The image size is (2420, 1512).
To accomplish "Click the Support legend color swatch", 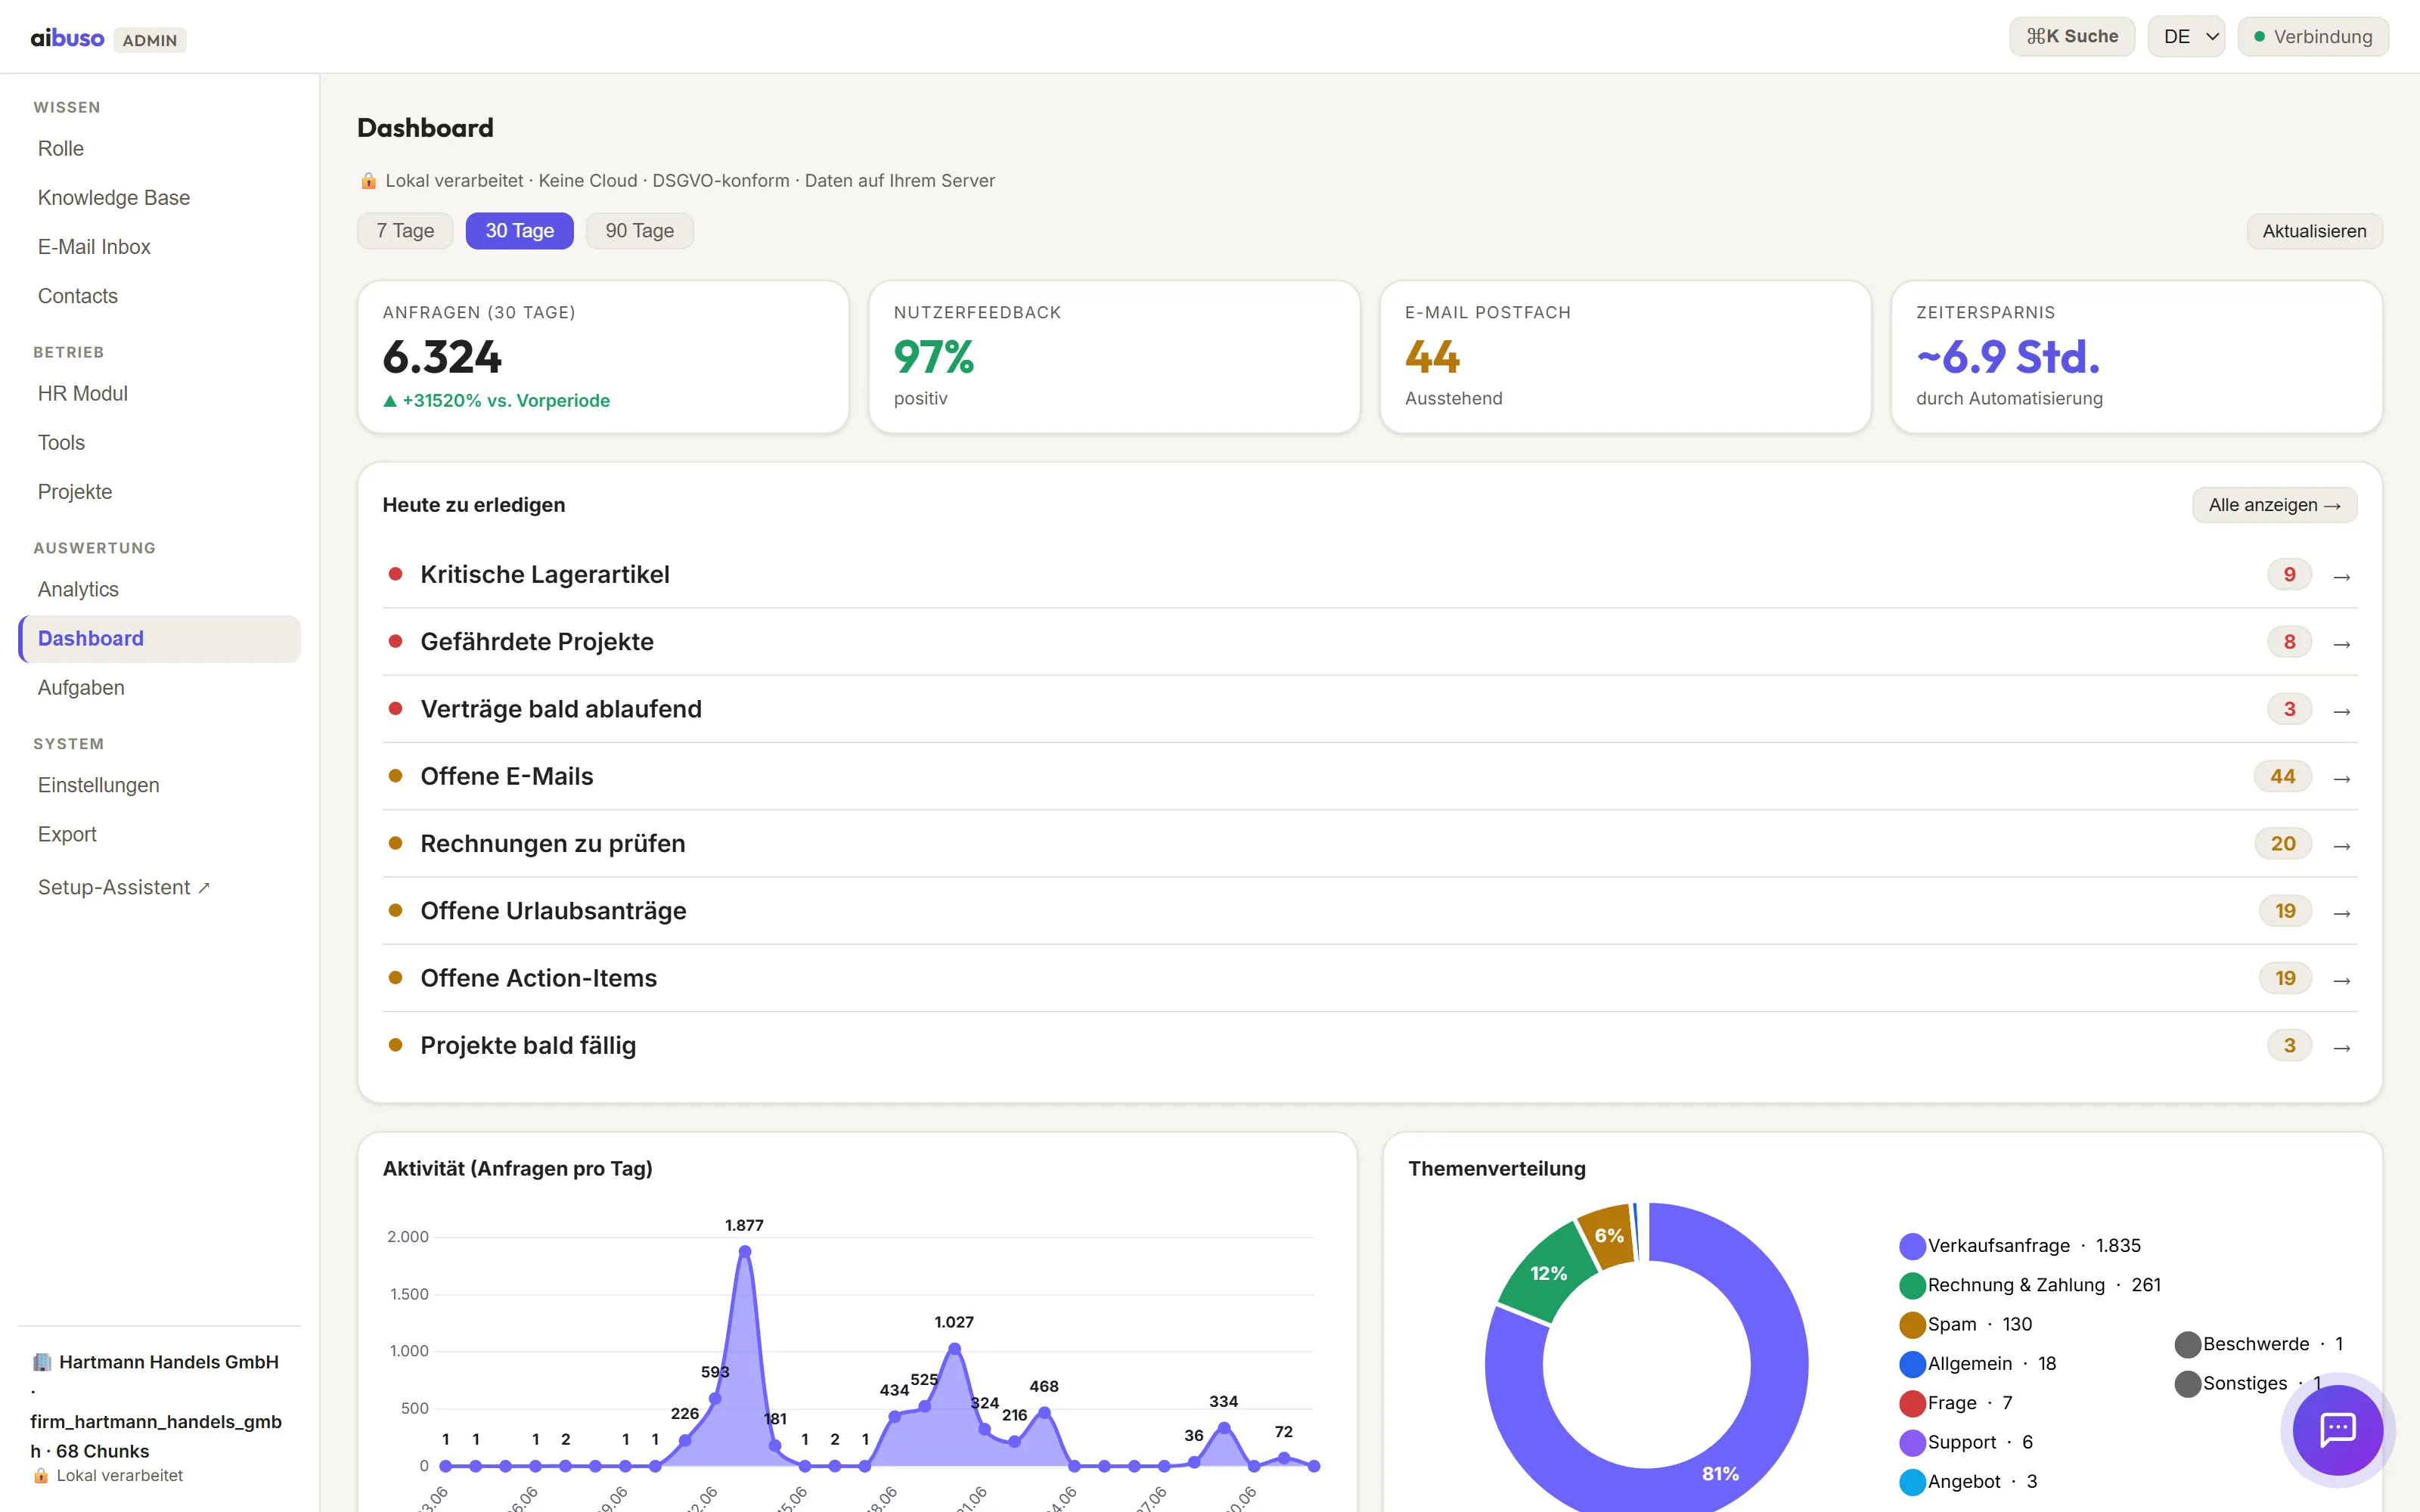I will 1912,1443.
